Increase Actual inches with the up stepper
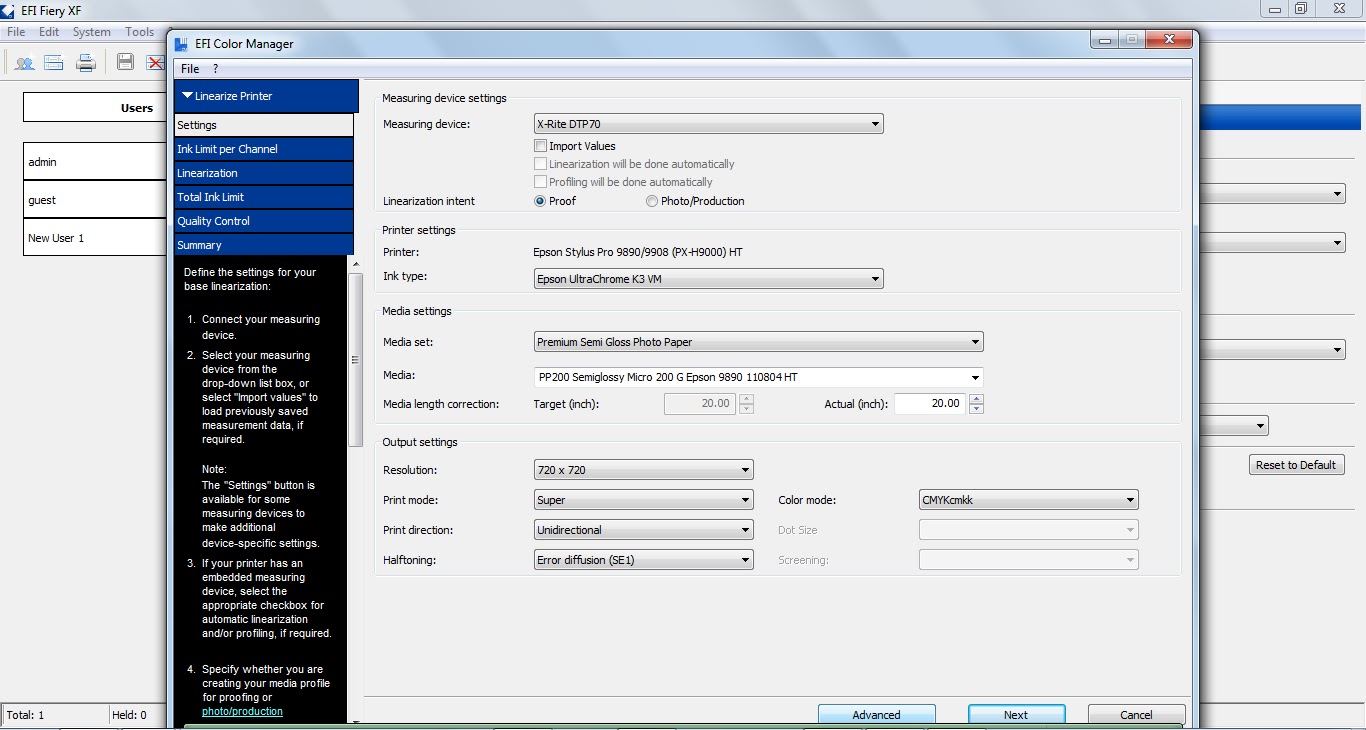The height and width of the screenshot is (730, 1366). coord(977,399)
